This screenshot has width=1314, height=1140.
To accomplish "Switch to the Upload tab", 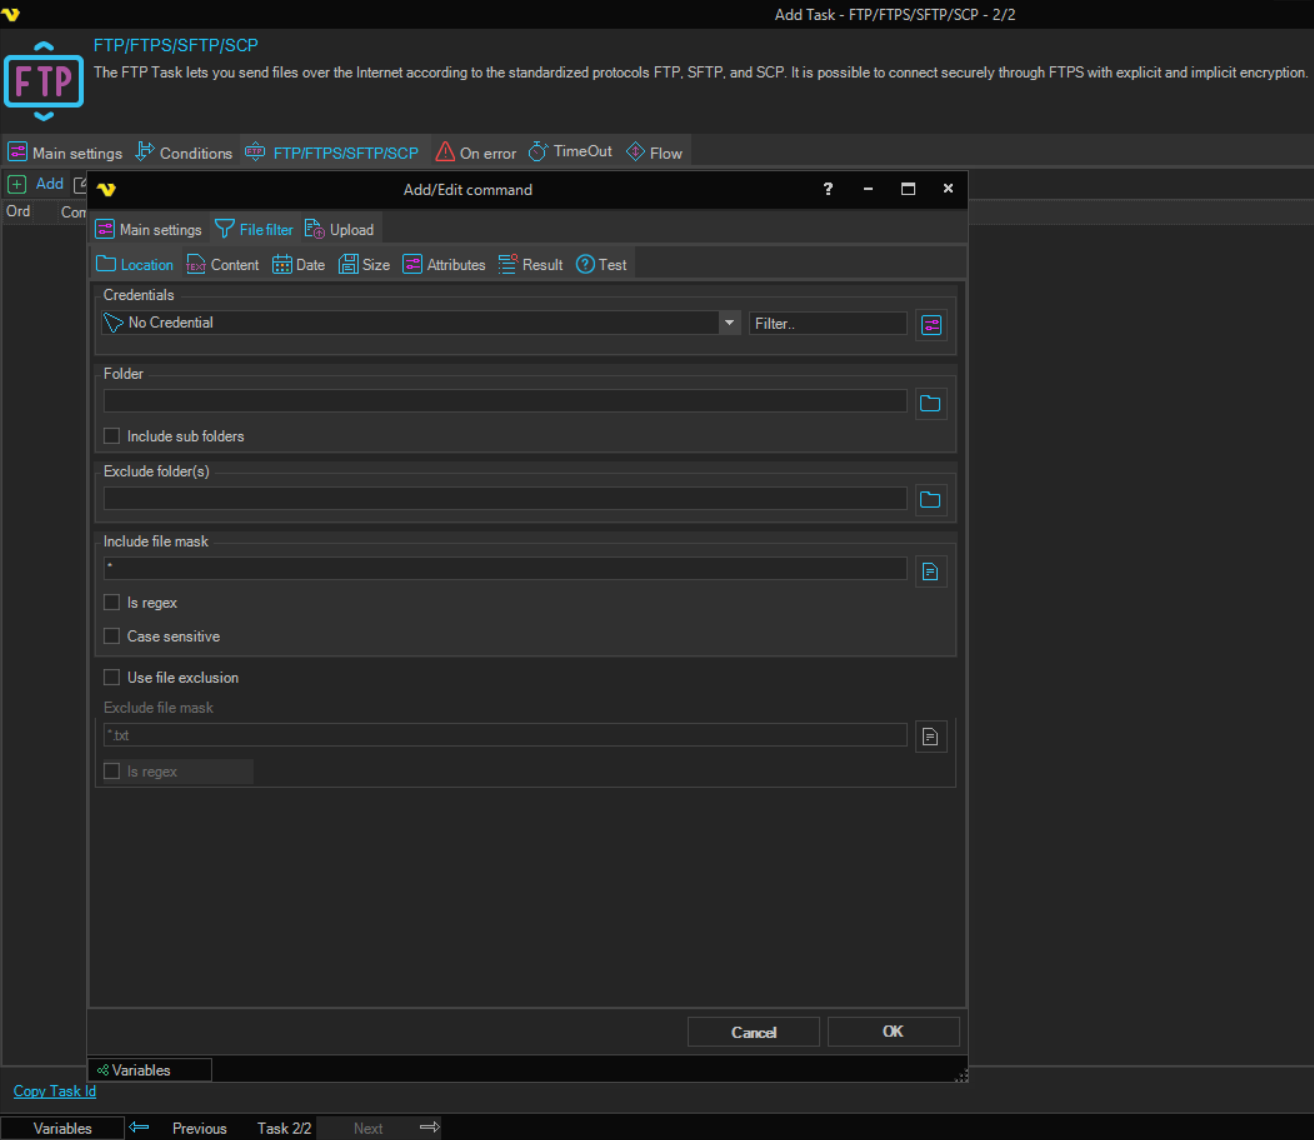I will click(x=340, y=230).
